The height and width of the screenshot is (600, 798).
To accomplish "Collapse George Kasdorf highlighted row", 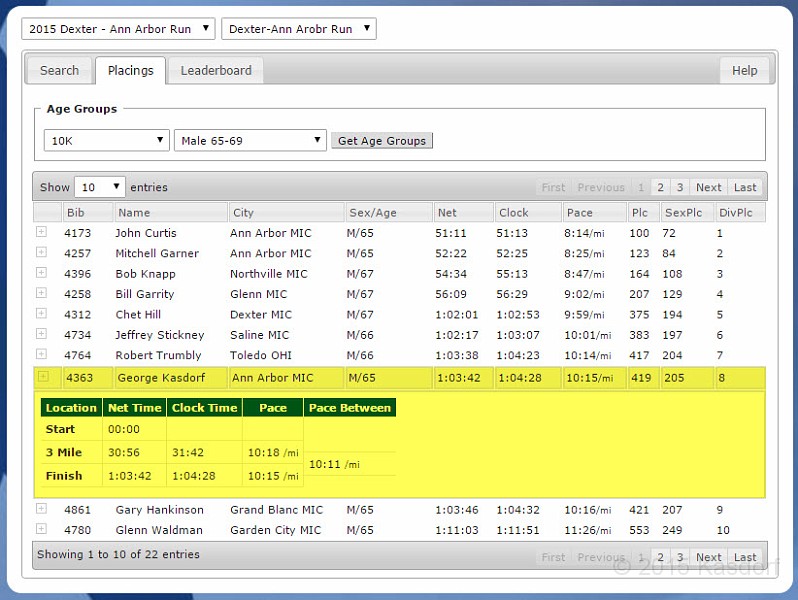I will [x=42, y=377].
